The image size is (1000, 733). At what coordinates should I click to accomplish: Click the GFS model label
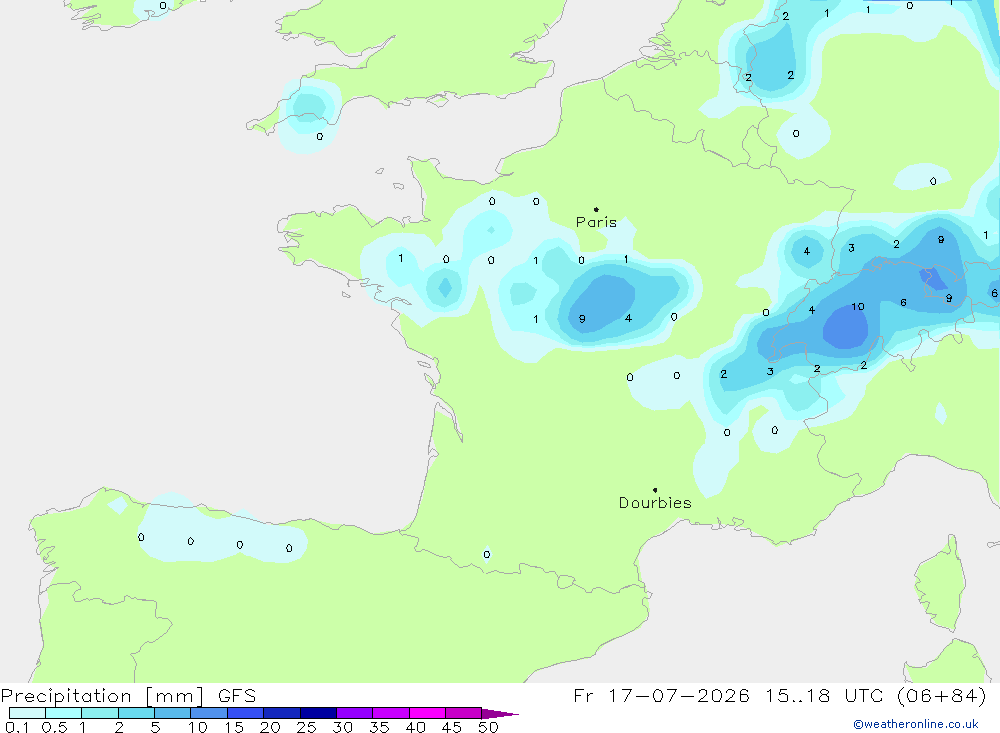click(237, 696)
